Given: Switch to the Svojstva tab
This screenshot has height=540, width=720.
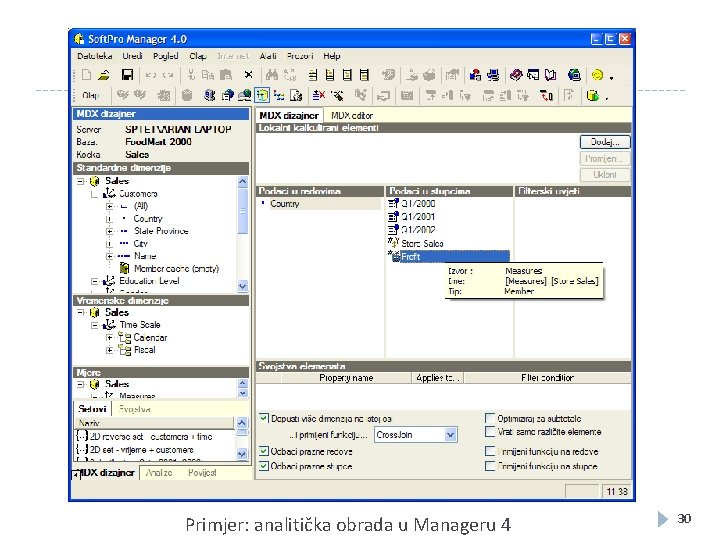Looking at the screenshot, I should click(x=135, y=409).
